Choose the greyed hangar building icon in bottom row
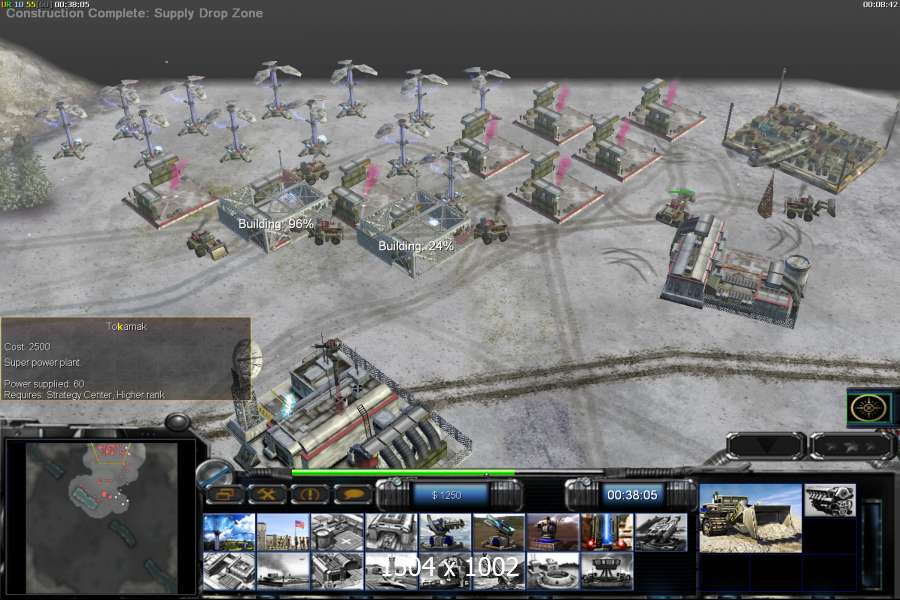The height and width of the screenshot is (600, 900). point(337,571)
